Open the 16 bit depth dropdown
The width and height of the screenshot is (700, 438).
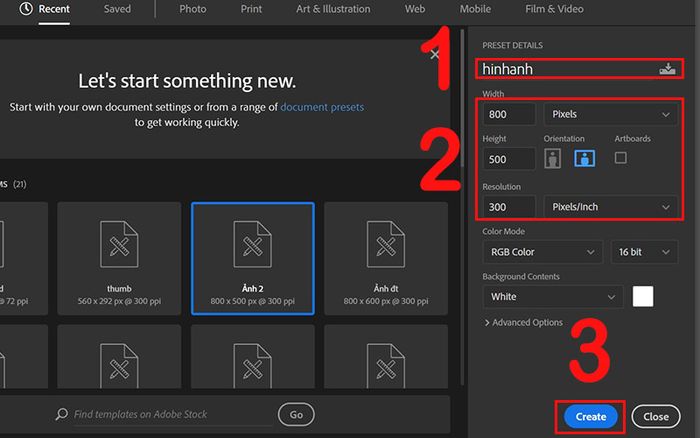coord(644,252)
